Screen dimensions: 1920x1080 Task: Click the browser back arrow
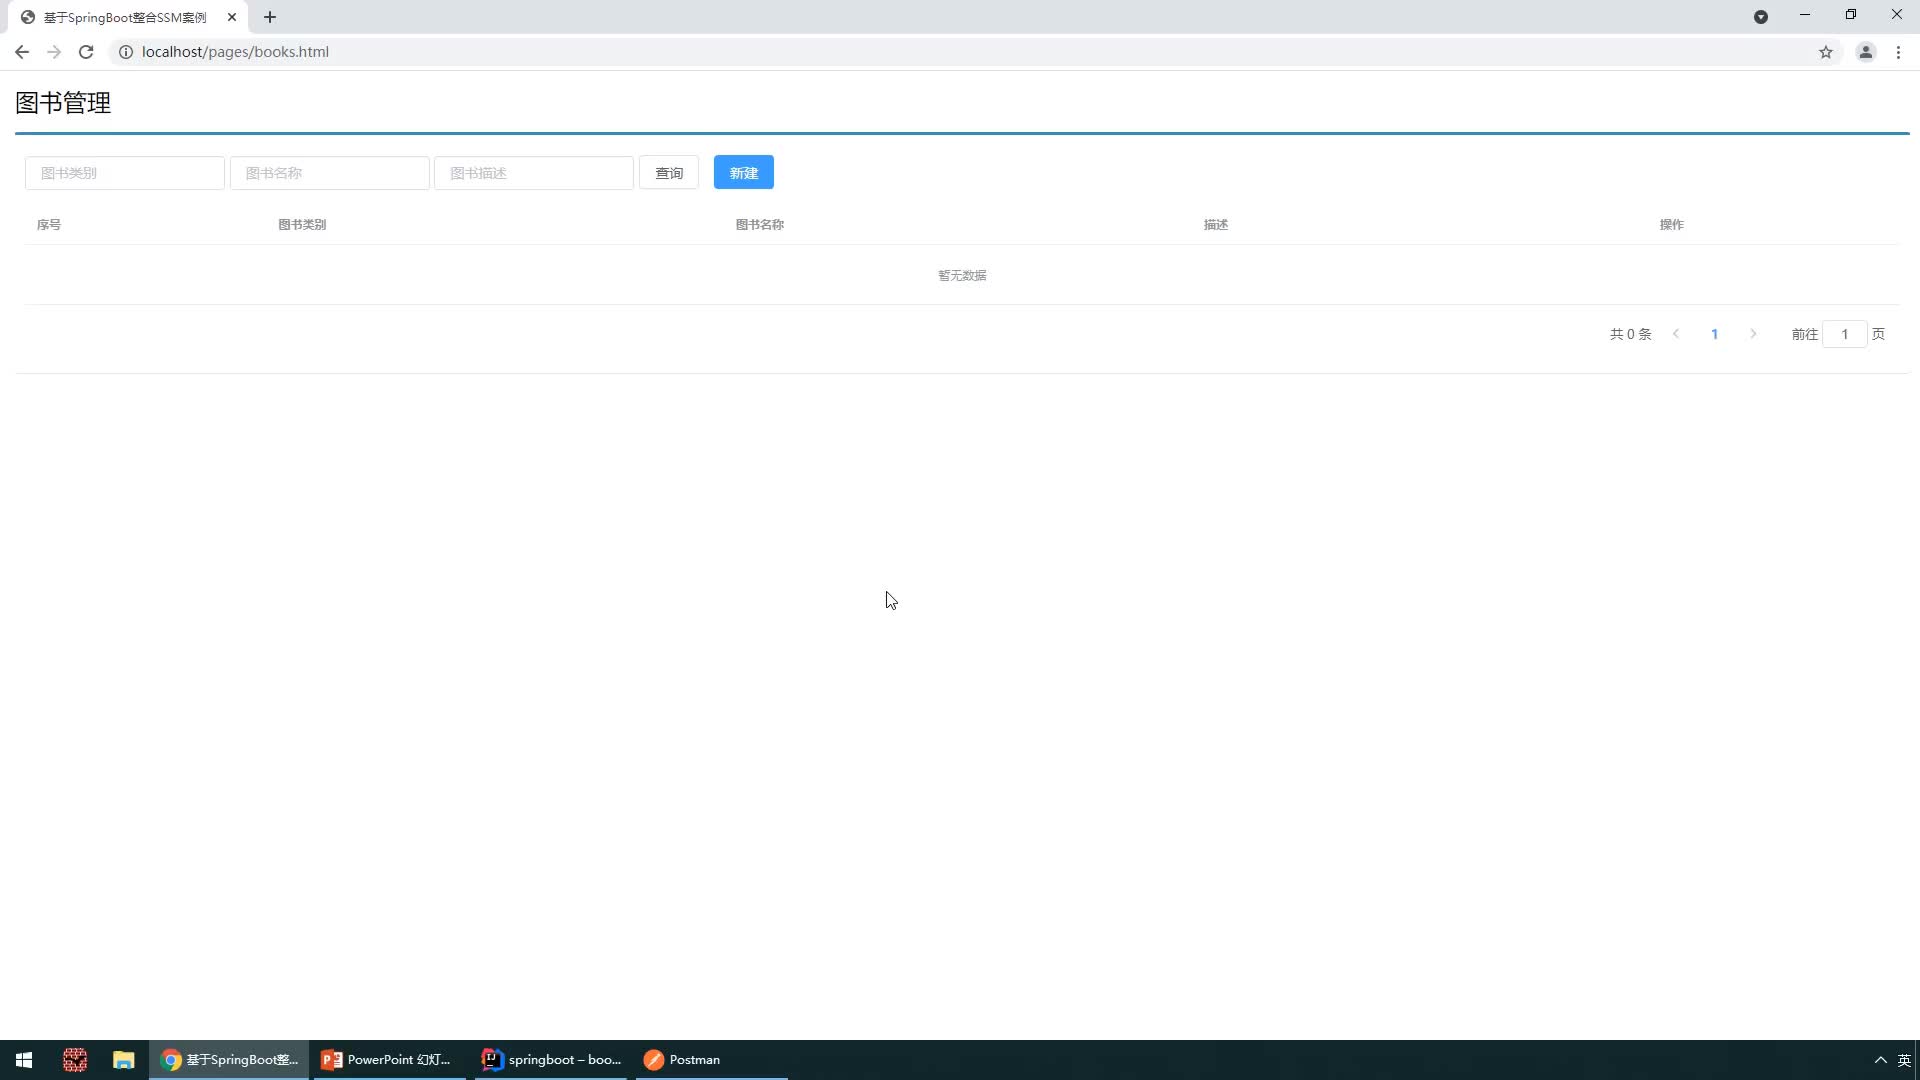[22, 52]
